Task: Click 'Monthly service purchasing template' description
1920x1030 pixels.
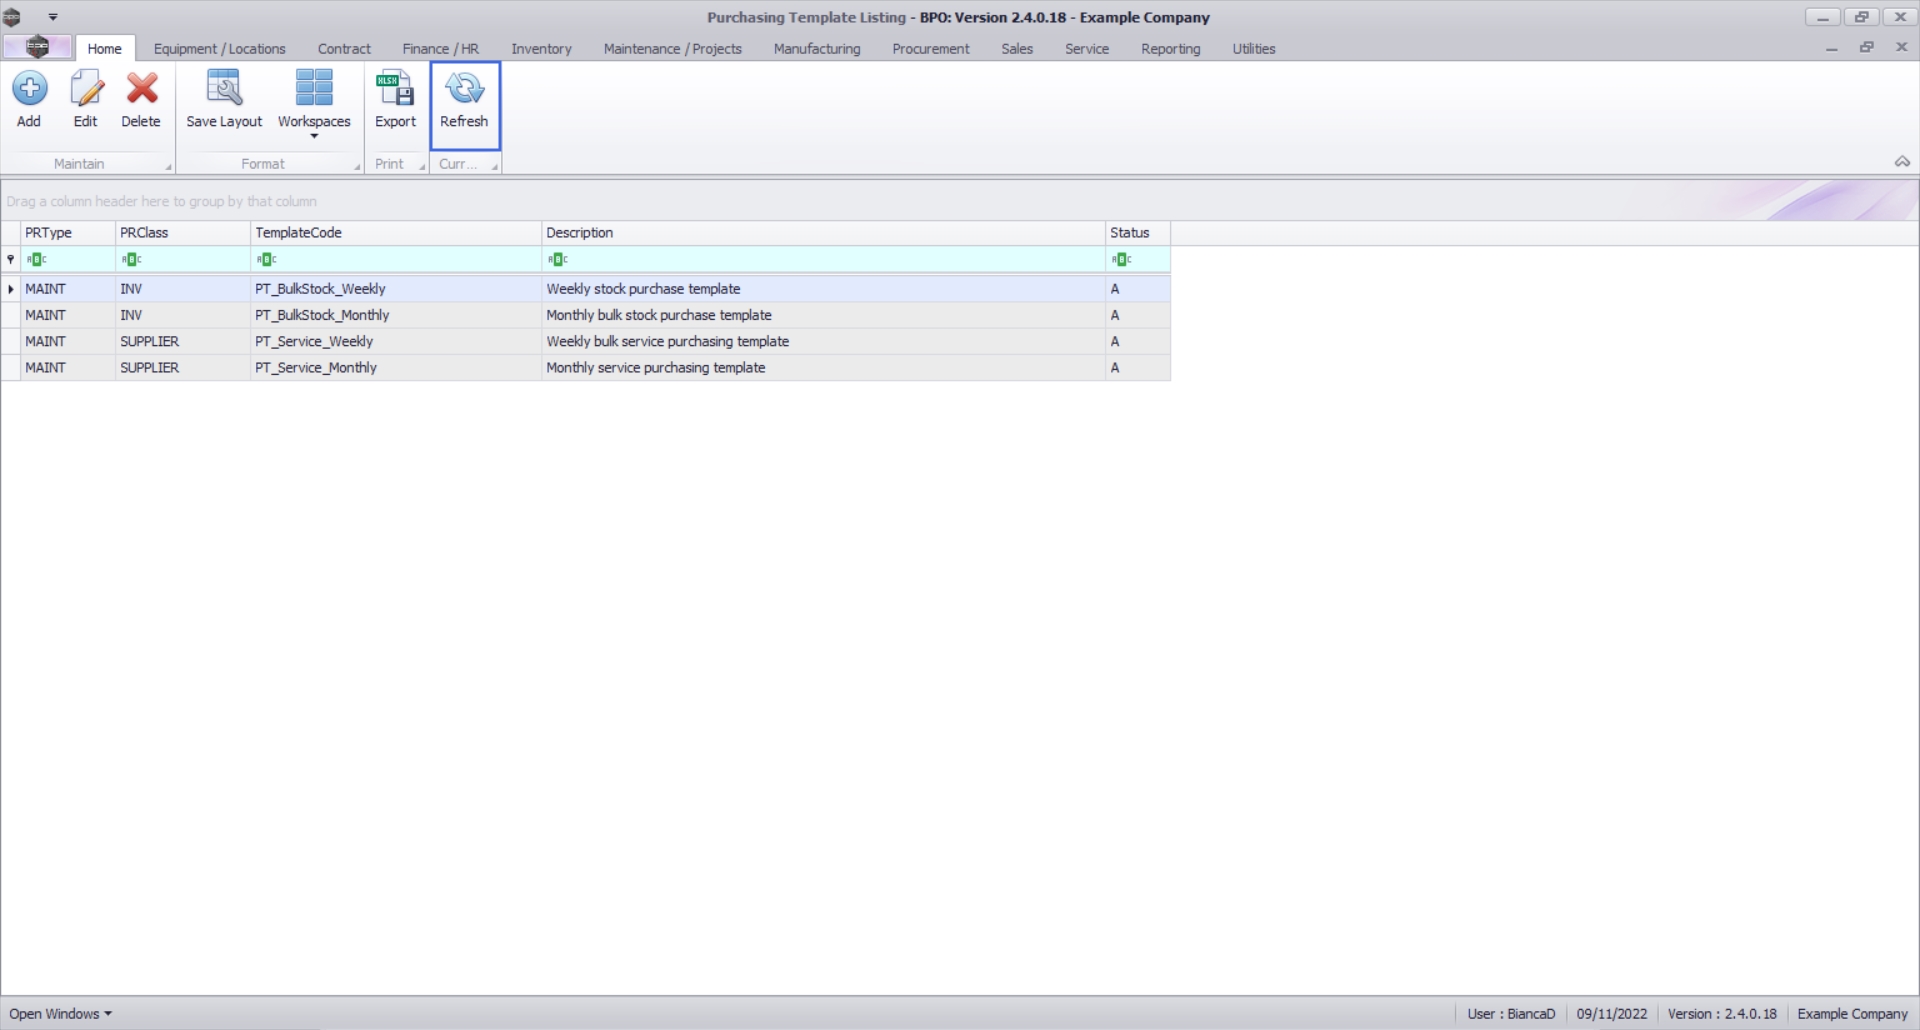Action: click(656, 368)
